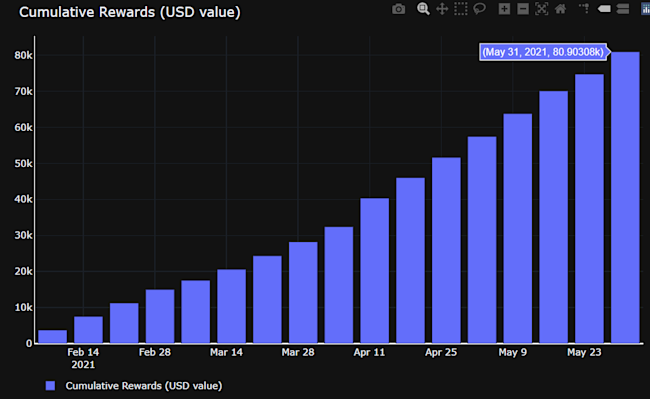The image size is (650, 399).
Task: Click the May 23 x-axis label
Action: pos(584,353)
